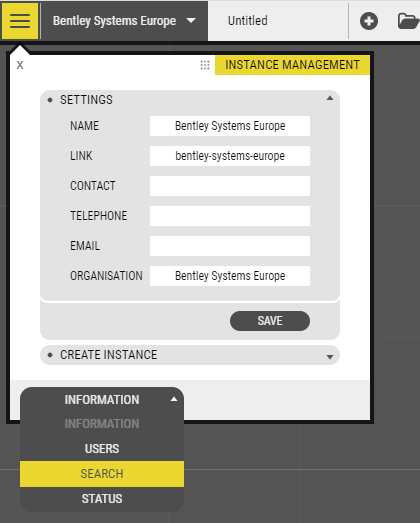Save the instance settings
Viewport: 420px width, 523px height.
[270, 321]
